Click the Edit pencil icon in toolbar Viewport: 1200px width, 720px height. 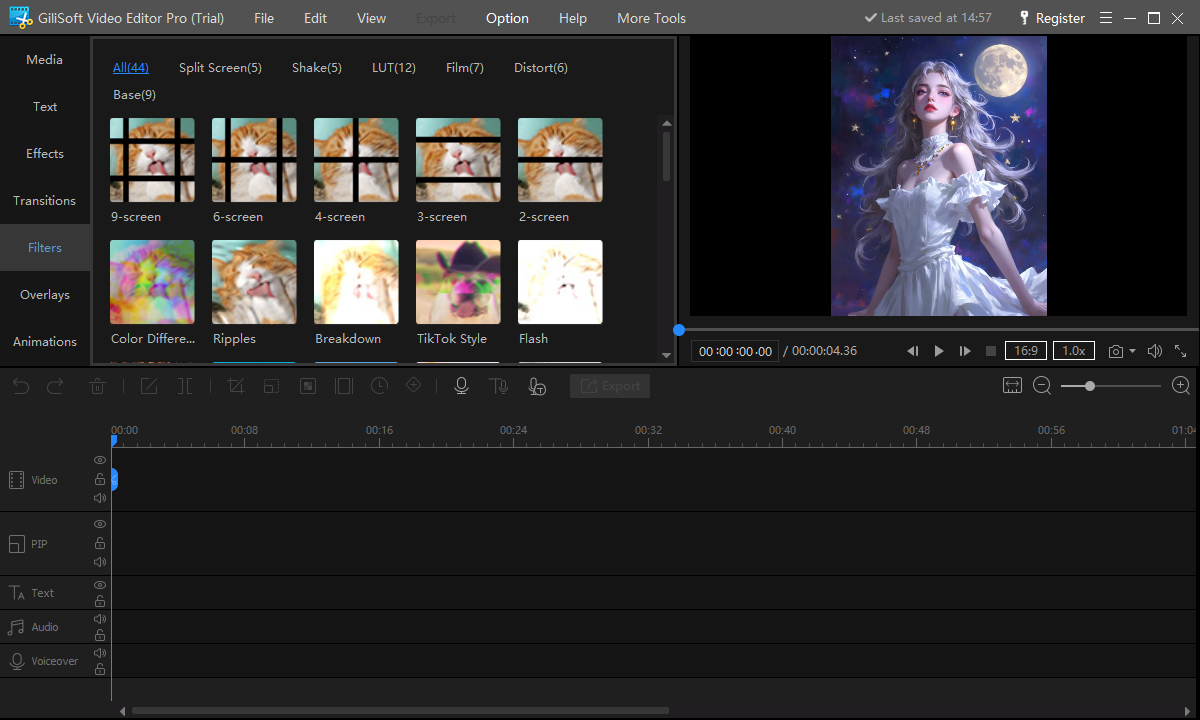149,386
